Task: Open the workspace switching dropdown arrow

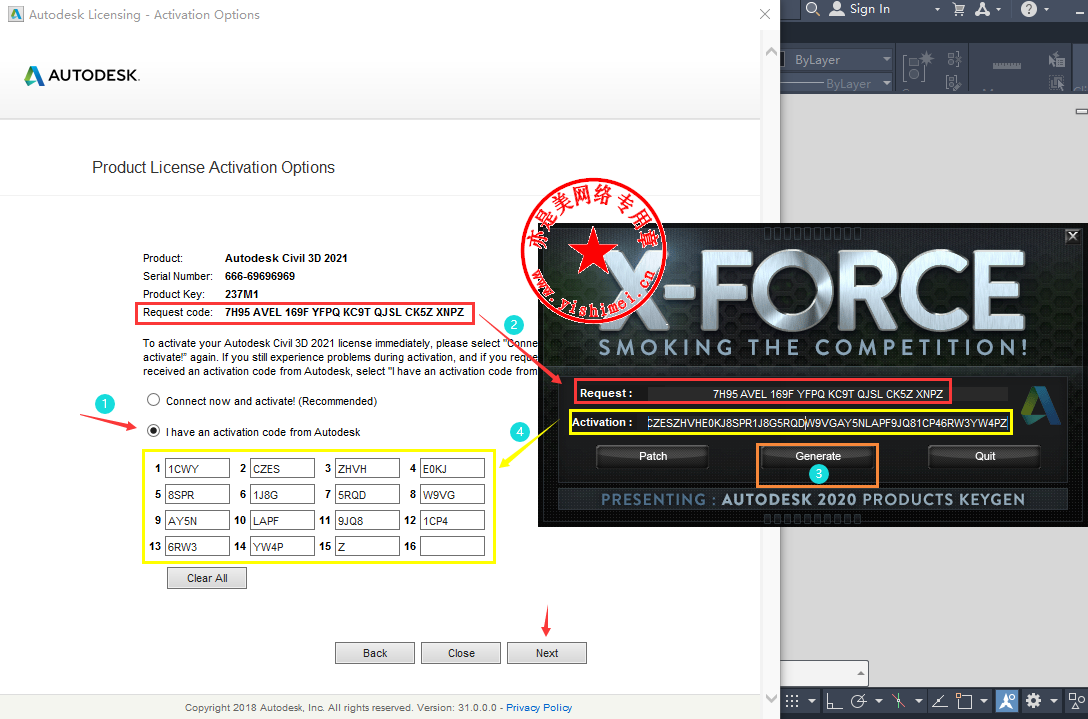Action: pyautogui.click(x=1053, y=702)
